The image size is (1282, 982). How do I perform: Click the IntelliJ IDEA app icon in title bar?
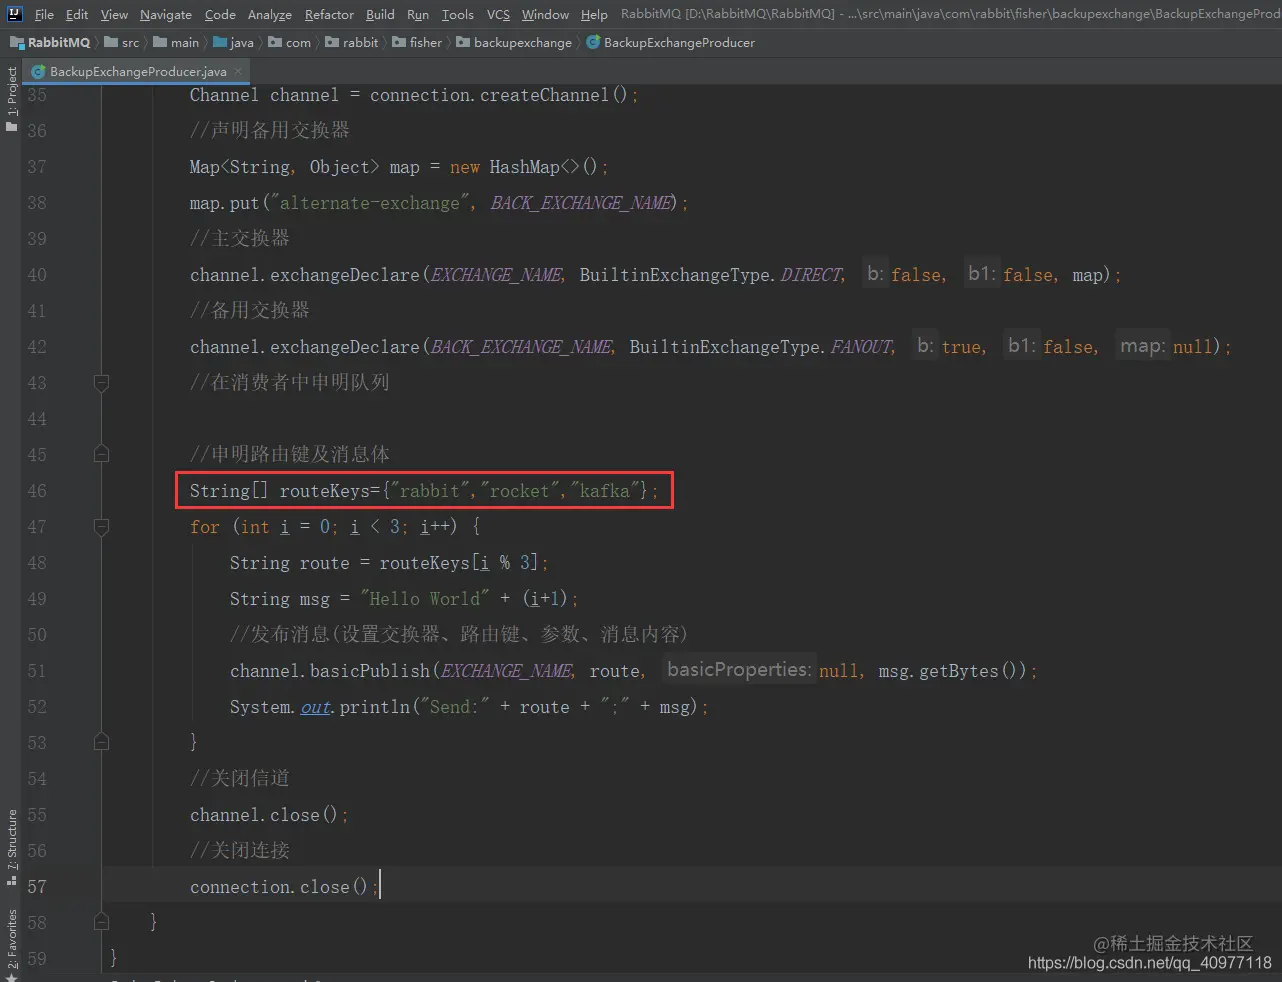coord(14,13)
